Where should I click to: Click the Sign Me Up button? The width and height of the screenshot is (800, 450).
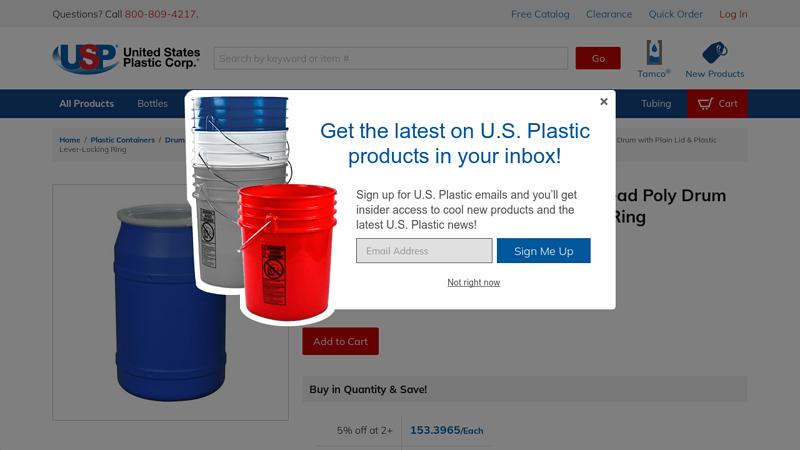click(543, 251)
